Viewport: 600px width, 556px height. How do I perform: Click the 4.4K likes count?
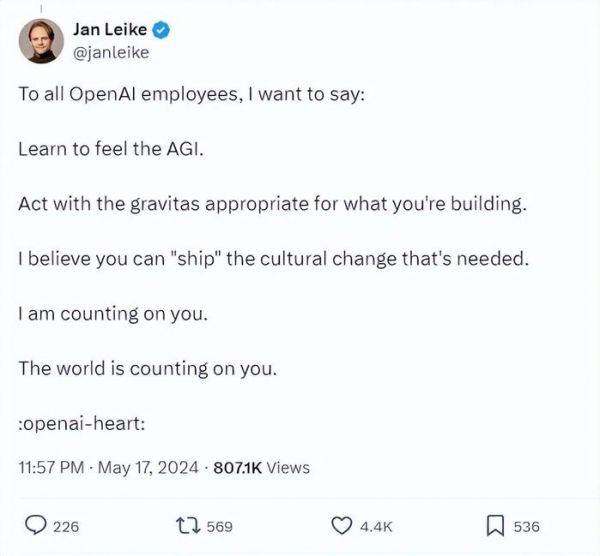coord(376,527)
